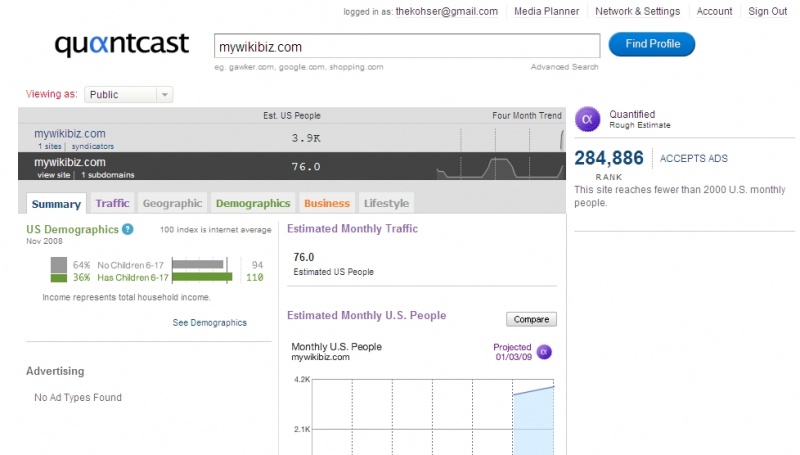Open Advanced Search link

point(564,67)
